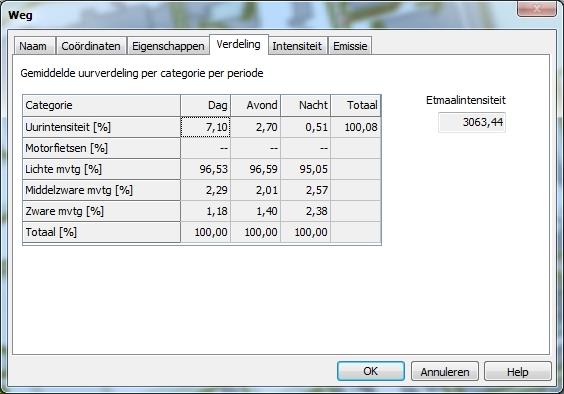Select Totaal row Dag value 100,00
Viewport: 564px width, 394px height.
point(205,232)
